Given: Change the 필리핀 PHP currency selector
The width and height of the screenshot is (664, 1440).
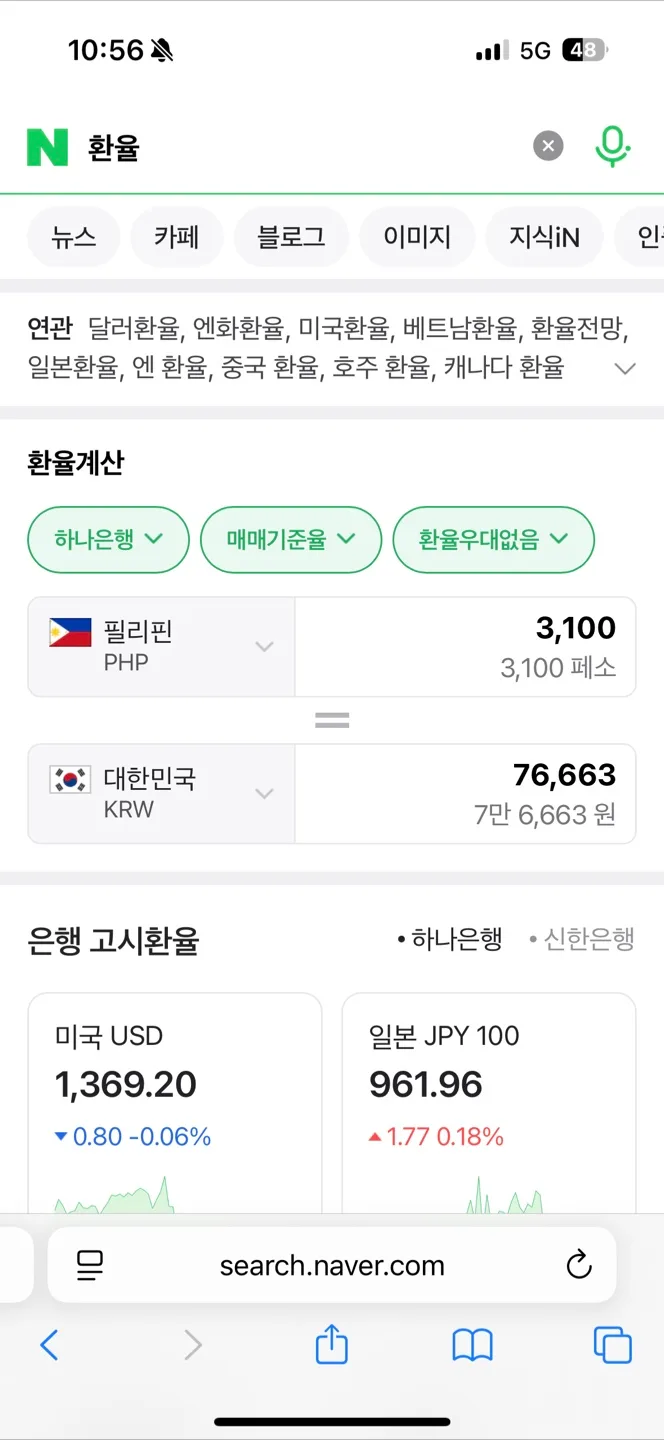Looking at the screenshot, I should click(x=161, y=647).
